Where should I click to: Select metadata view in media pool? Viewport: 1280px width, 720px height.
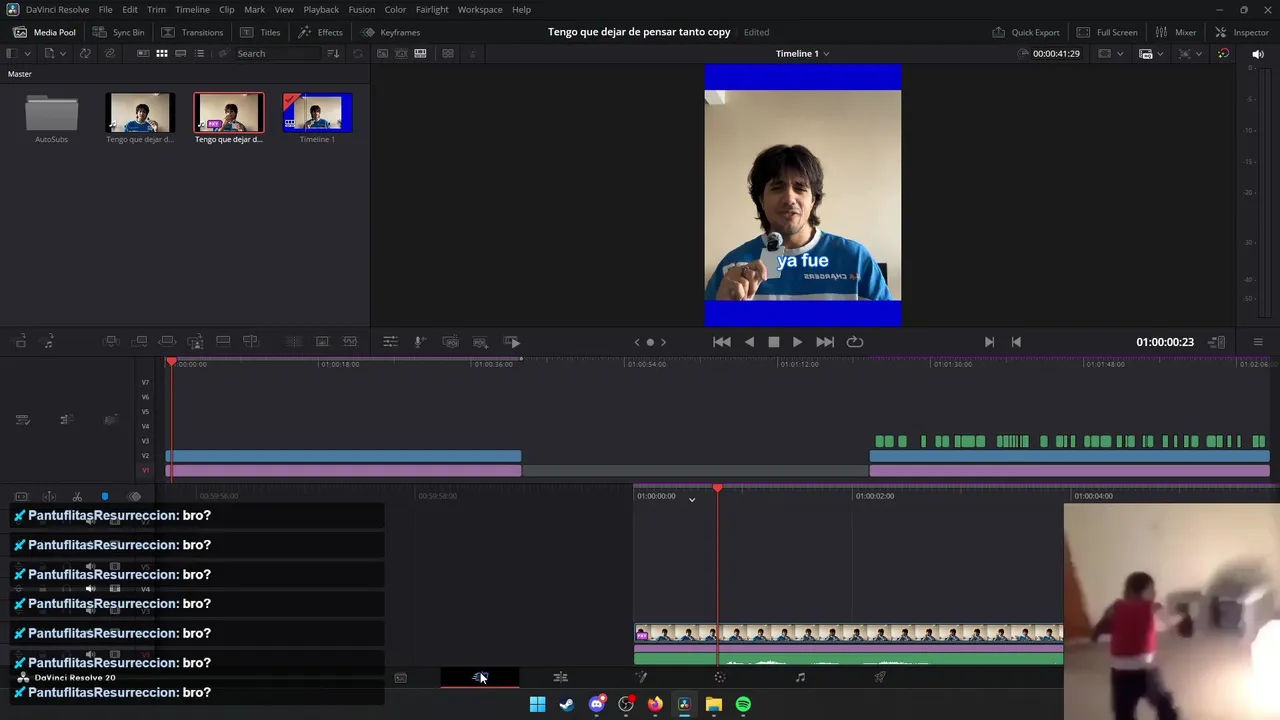(142, 53)
